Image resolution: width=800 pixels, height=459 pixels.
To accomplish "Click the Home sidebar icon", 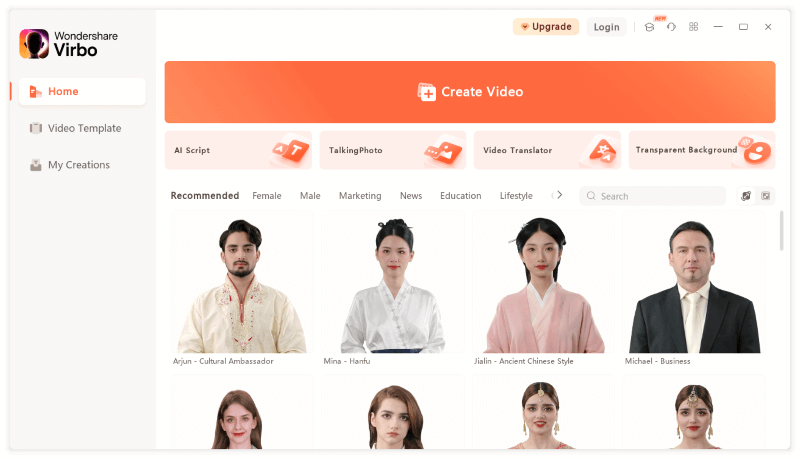I will (x=35, y=92).
